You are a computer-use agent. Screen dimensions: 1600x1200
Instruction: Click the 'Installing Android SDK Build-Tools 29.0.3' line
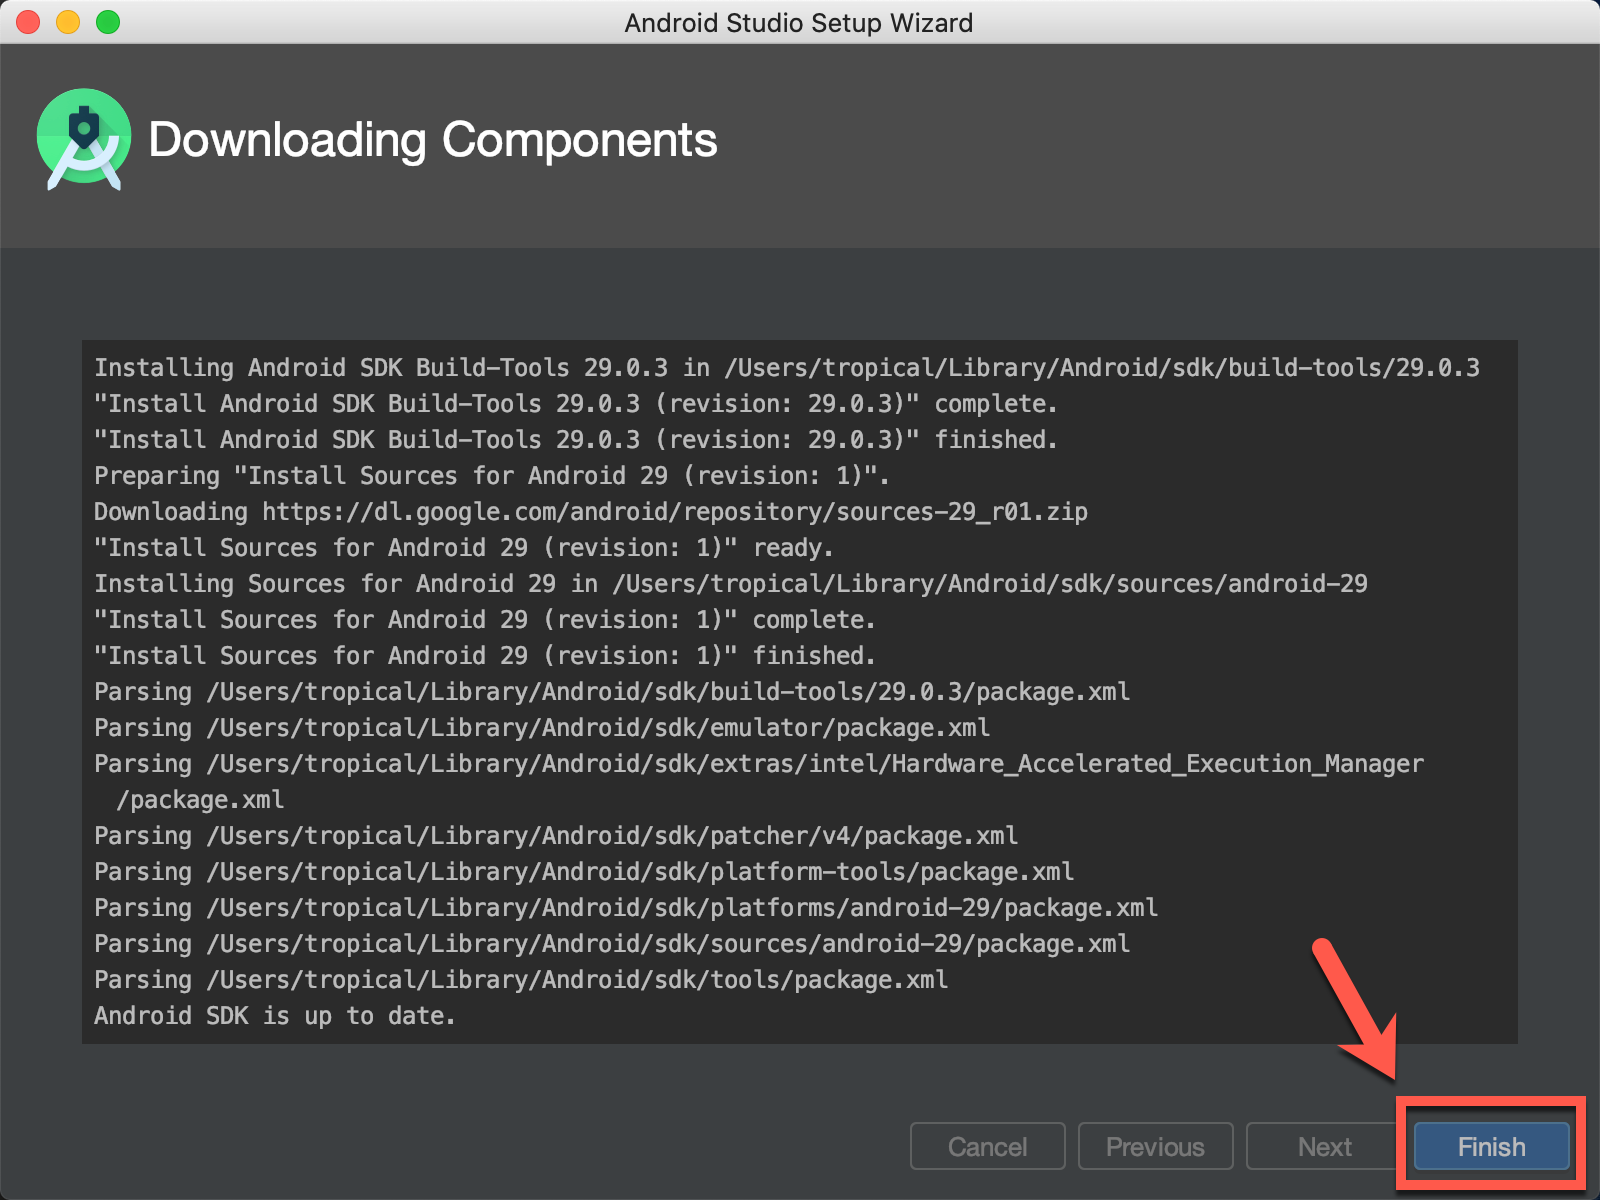(x=787, y=368)
